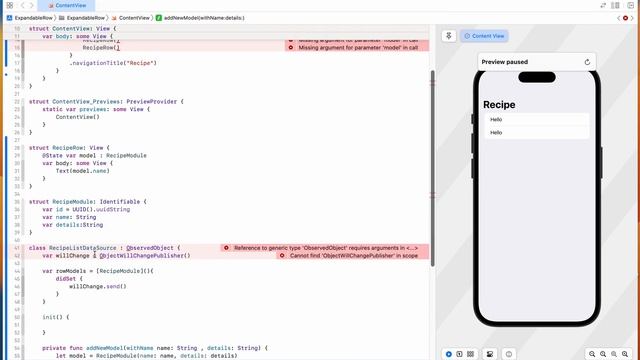
Task: Click the Preview paused banner text
Action: [504, 62]
